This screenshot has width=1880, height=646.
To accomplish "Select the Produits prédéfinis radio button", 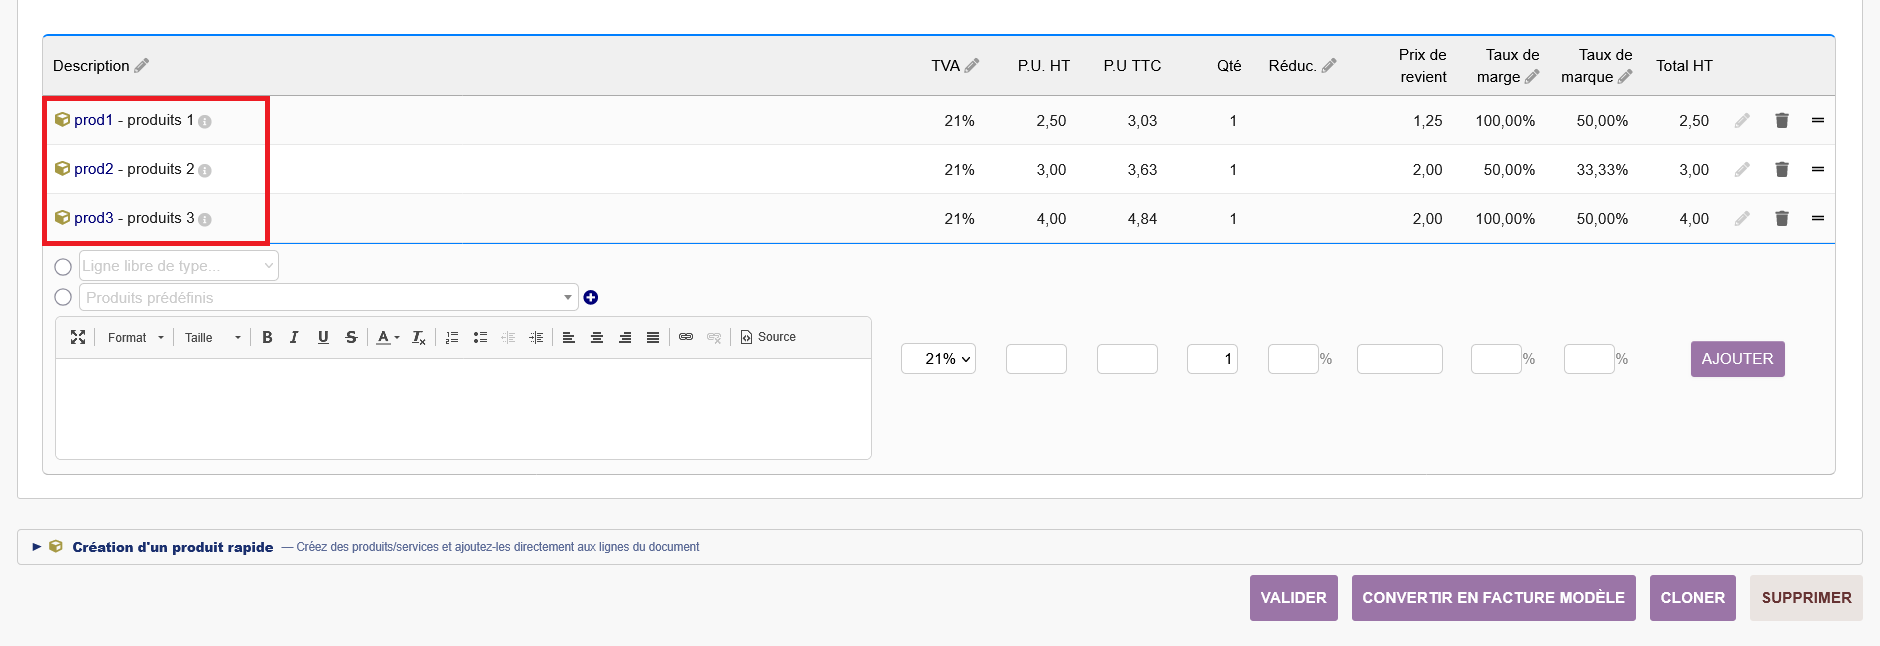I will [63, 297].
